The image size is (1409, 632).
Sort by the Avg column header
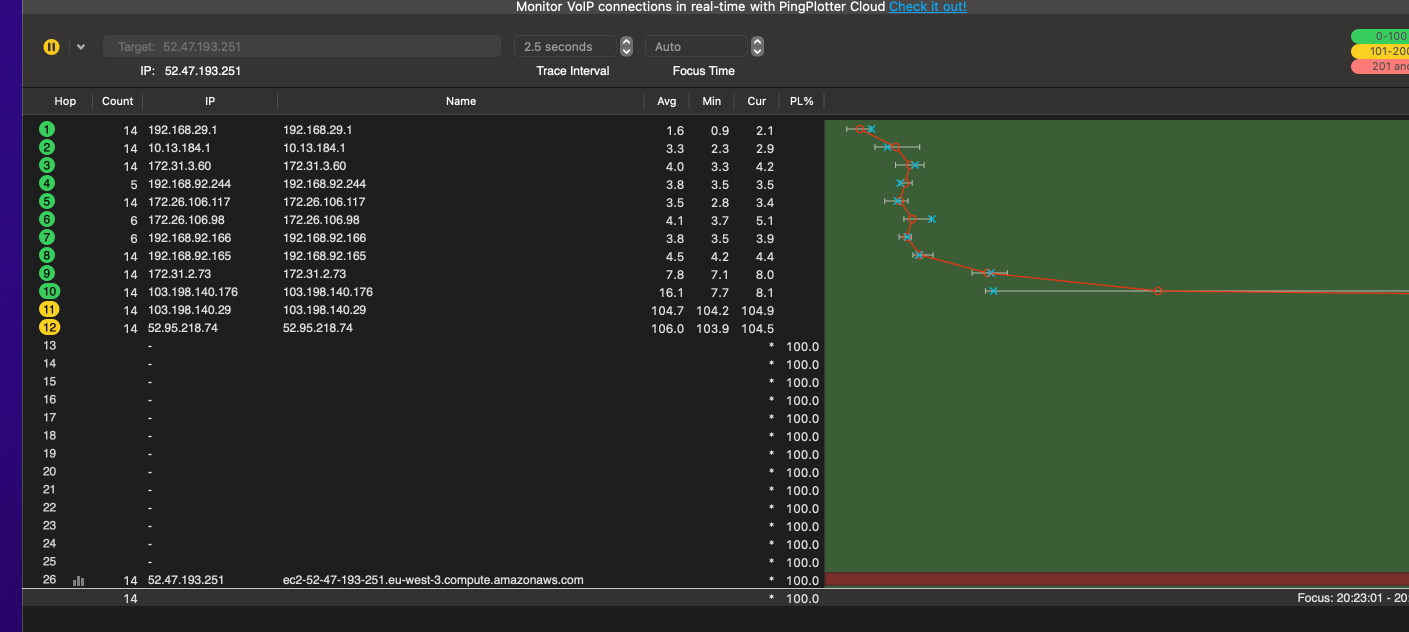tap(666, 101)
